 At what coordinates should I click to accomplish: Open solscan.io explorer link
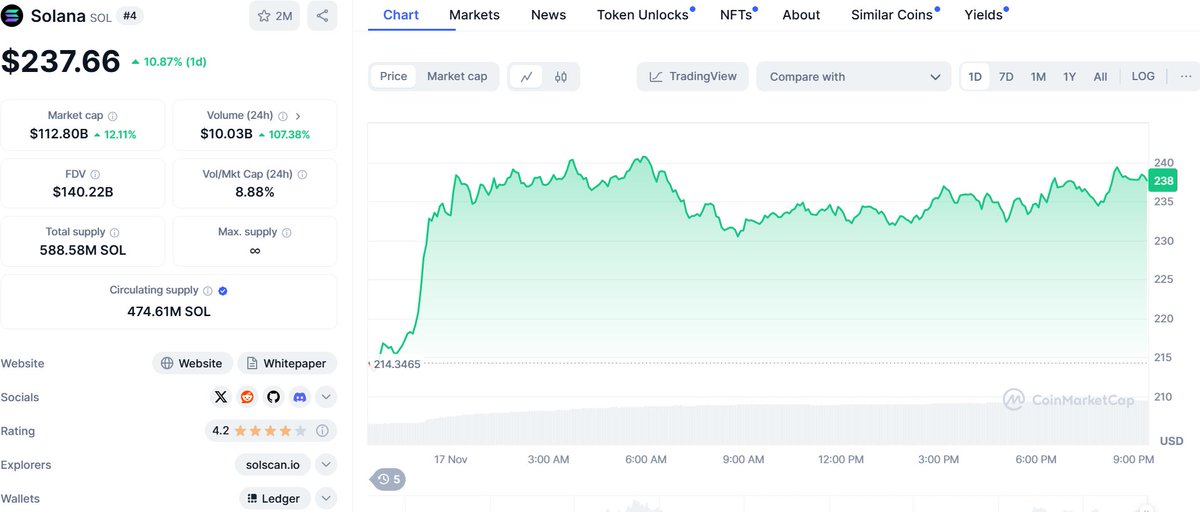pos(273,464)
